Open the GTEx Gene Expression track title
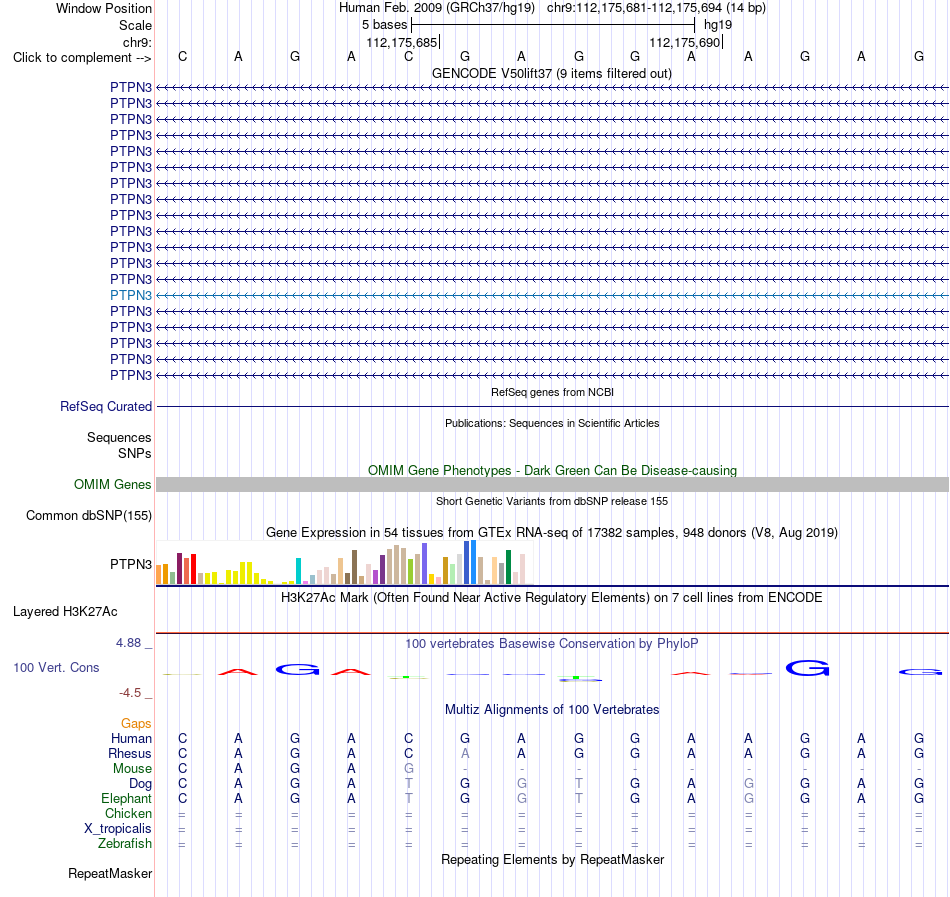This screenshot has width=950, height=897. [552, 532]
